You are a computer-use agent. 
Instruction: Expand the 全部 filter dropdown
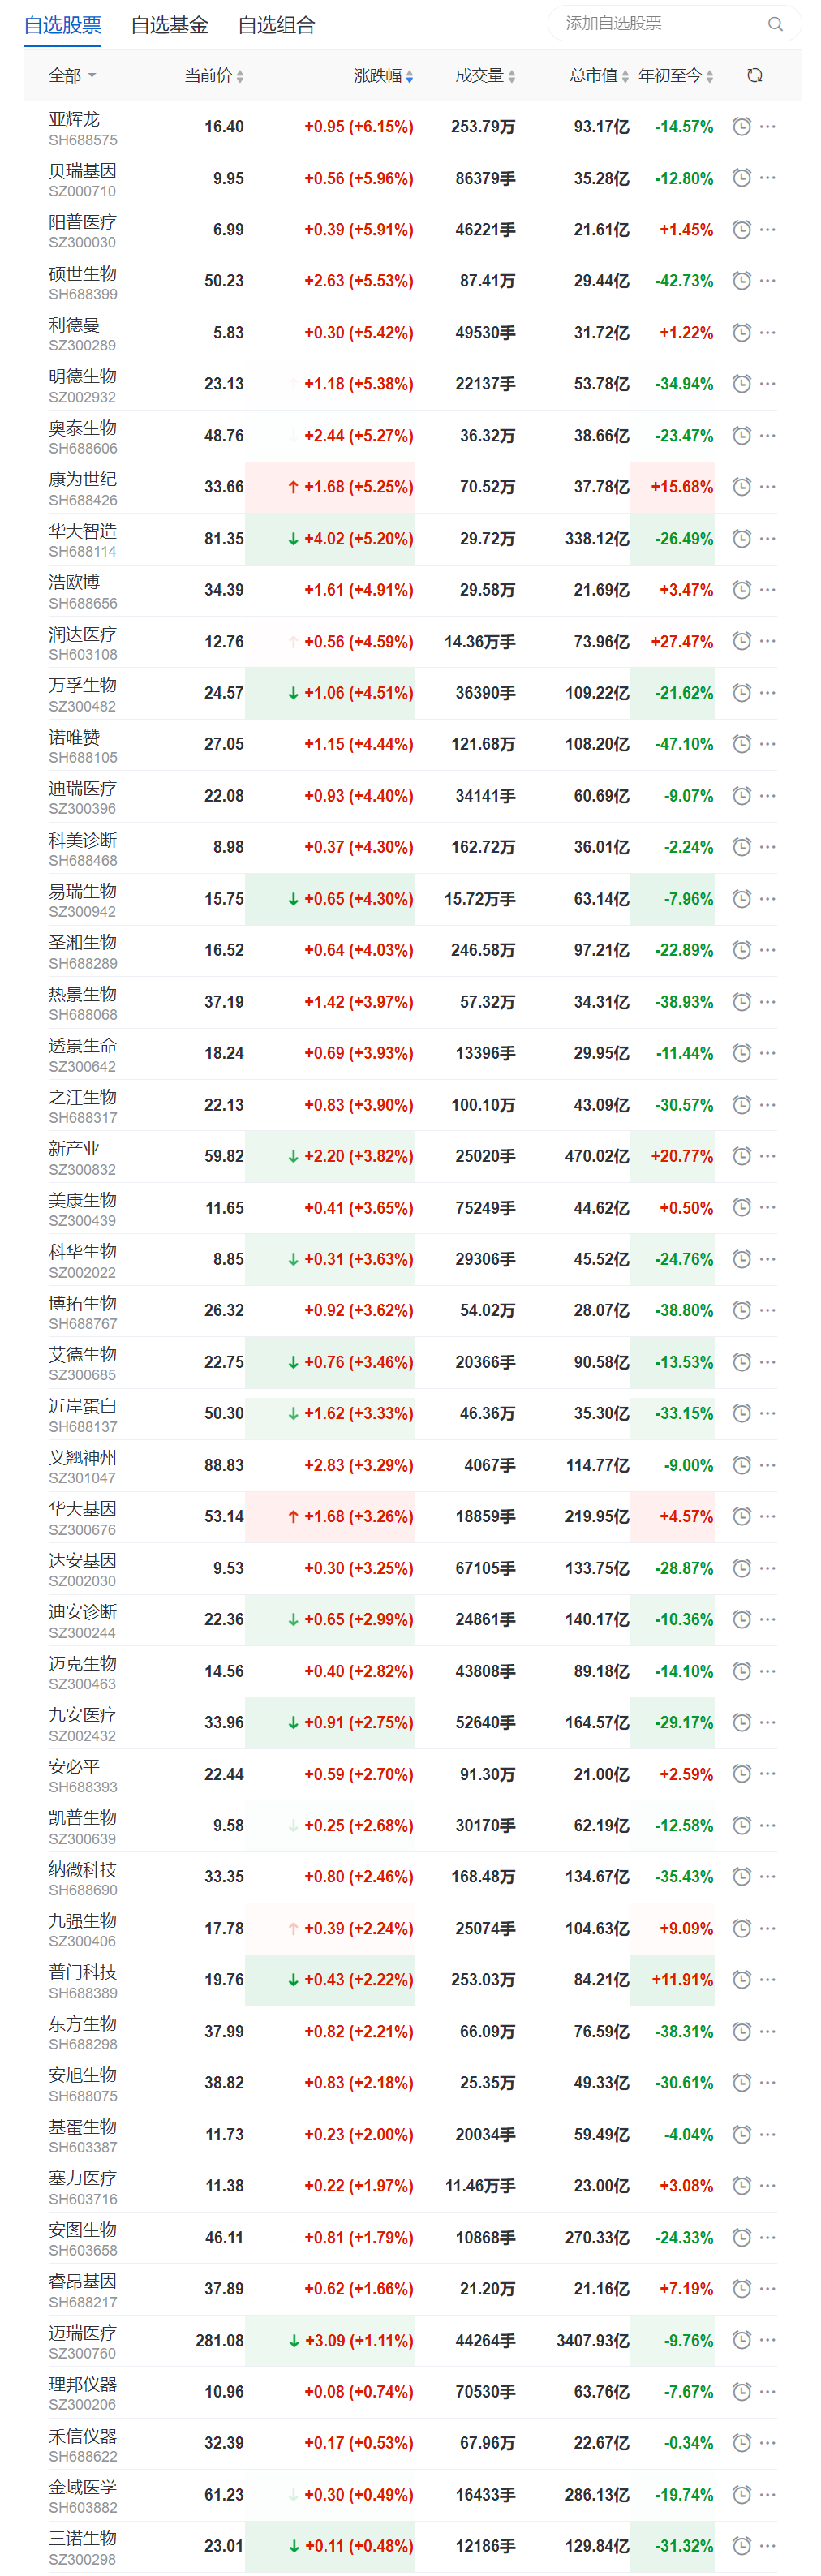point(72,76)
